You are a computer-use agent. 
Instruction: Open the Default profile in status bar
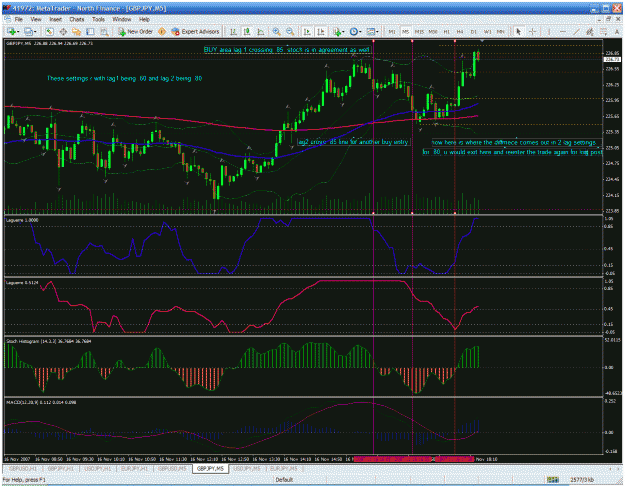coord(284,480)
